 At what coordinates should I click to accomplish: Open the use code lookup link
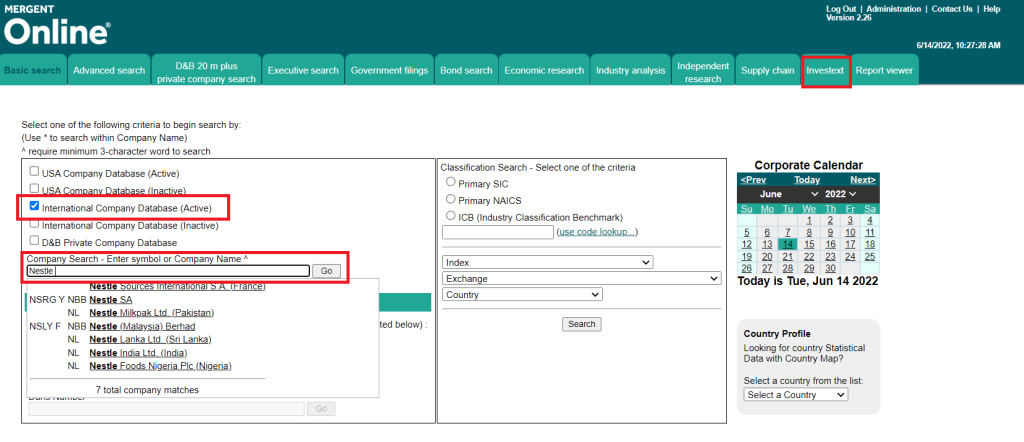[597, 232]
